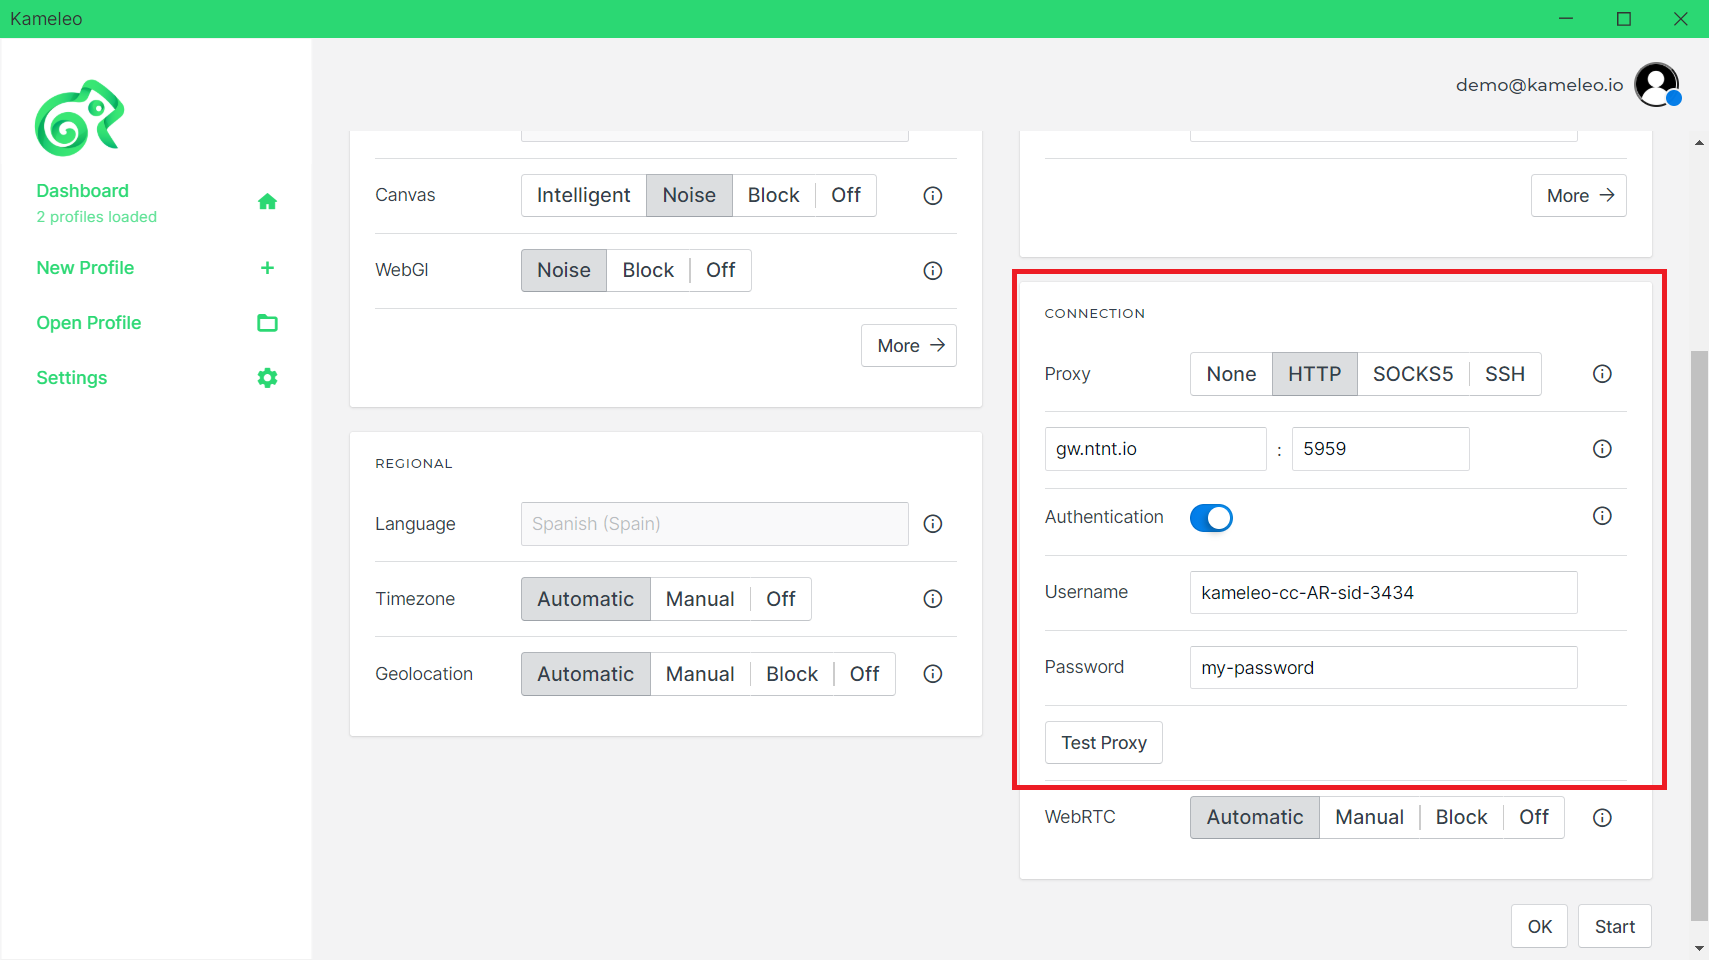Select SOCKS5 proxy type

point(1413,374)
